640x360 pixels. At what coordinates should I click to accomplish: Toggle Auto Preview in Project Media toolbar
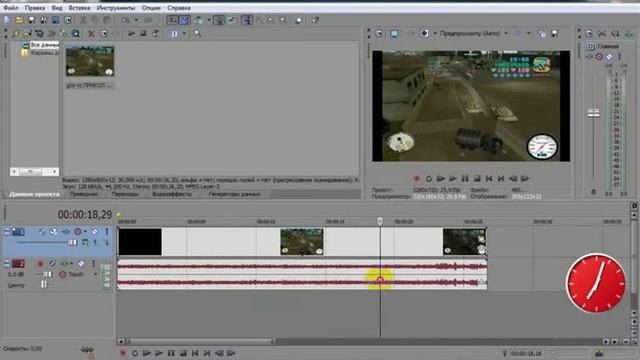pyautogui.click(x=156, y=33)
